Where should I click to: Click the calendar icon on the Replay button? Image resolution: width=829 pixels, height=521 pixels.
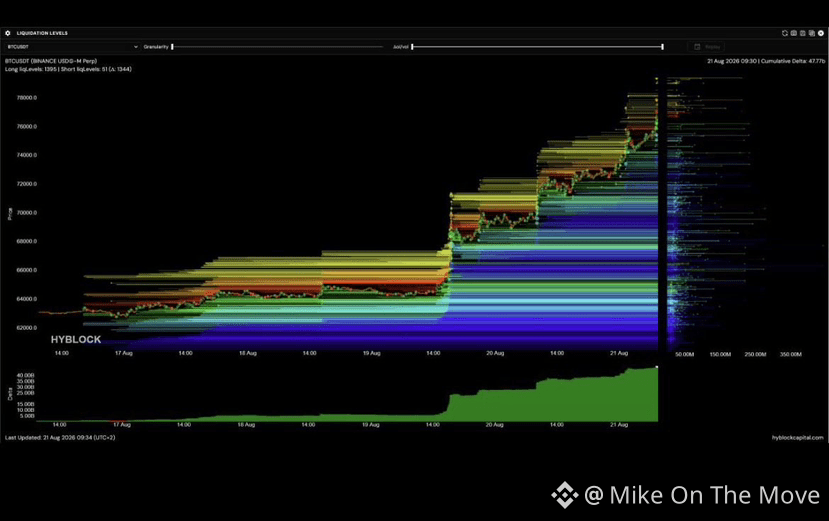(697, 47)
